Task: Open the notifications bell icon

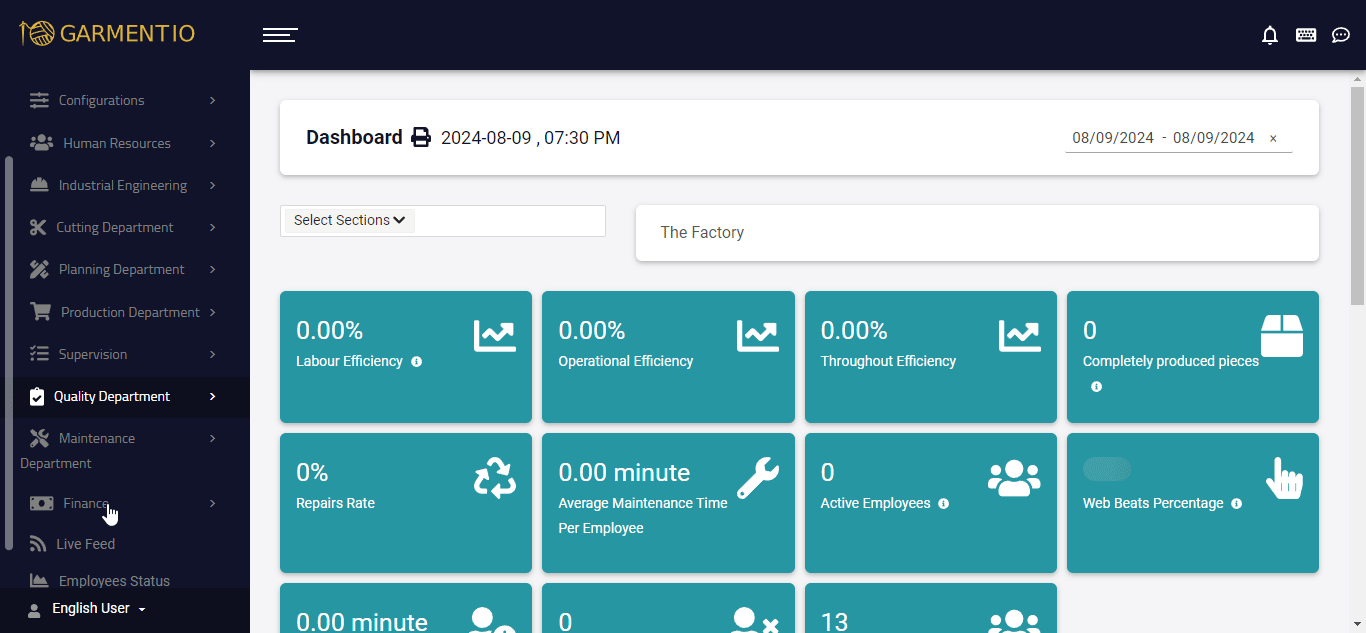Action: pos(1270,35)
